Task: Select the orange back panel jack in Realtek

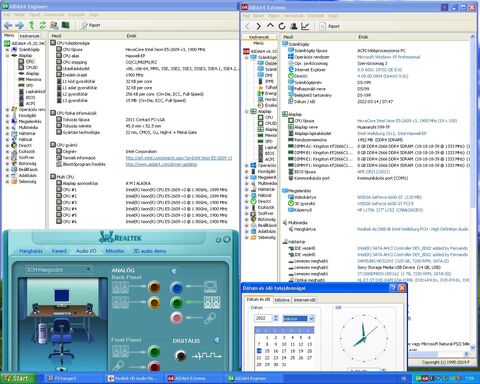Action: pyautogui.click(x=154, y=287)
